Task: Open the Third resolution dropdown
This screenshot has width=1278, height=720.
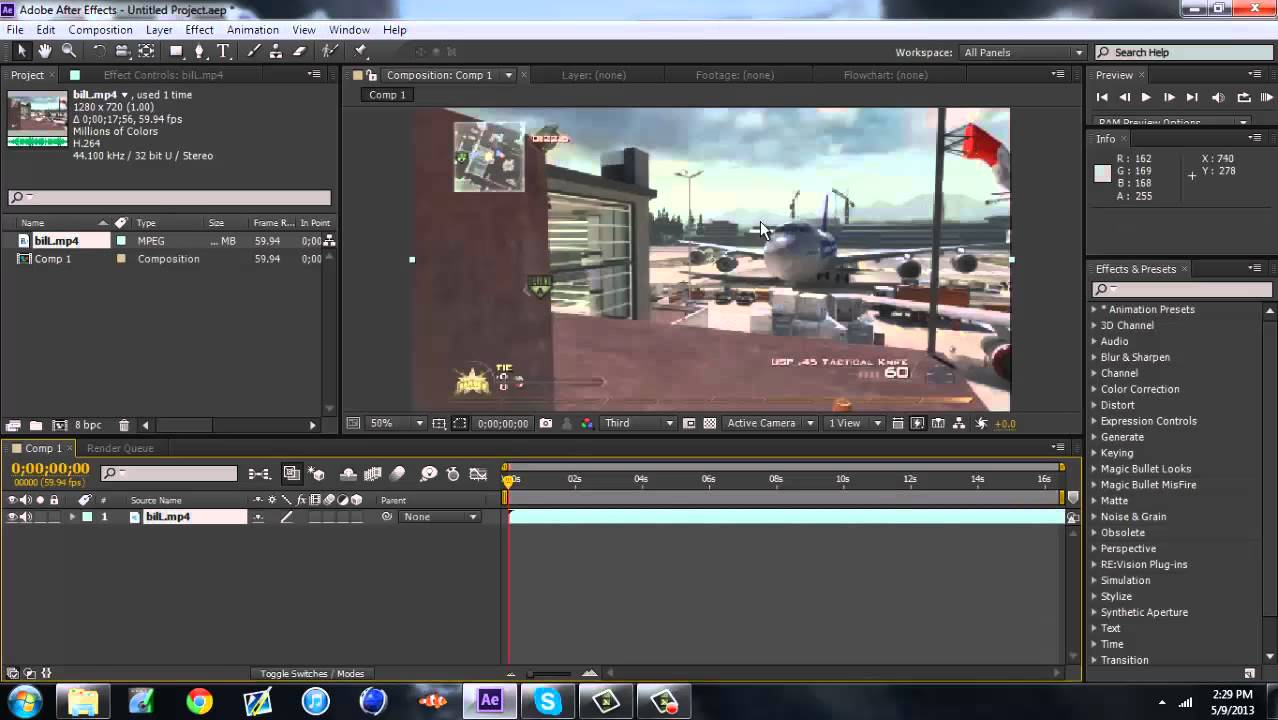Action: pyautogui.click(x=638, y=423)
